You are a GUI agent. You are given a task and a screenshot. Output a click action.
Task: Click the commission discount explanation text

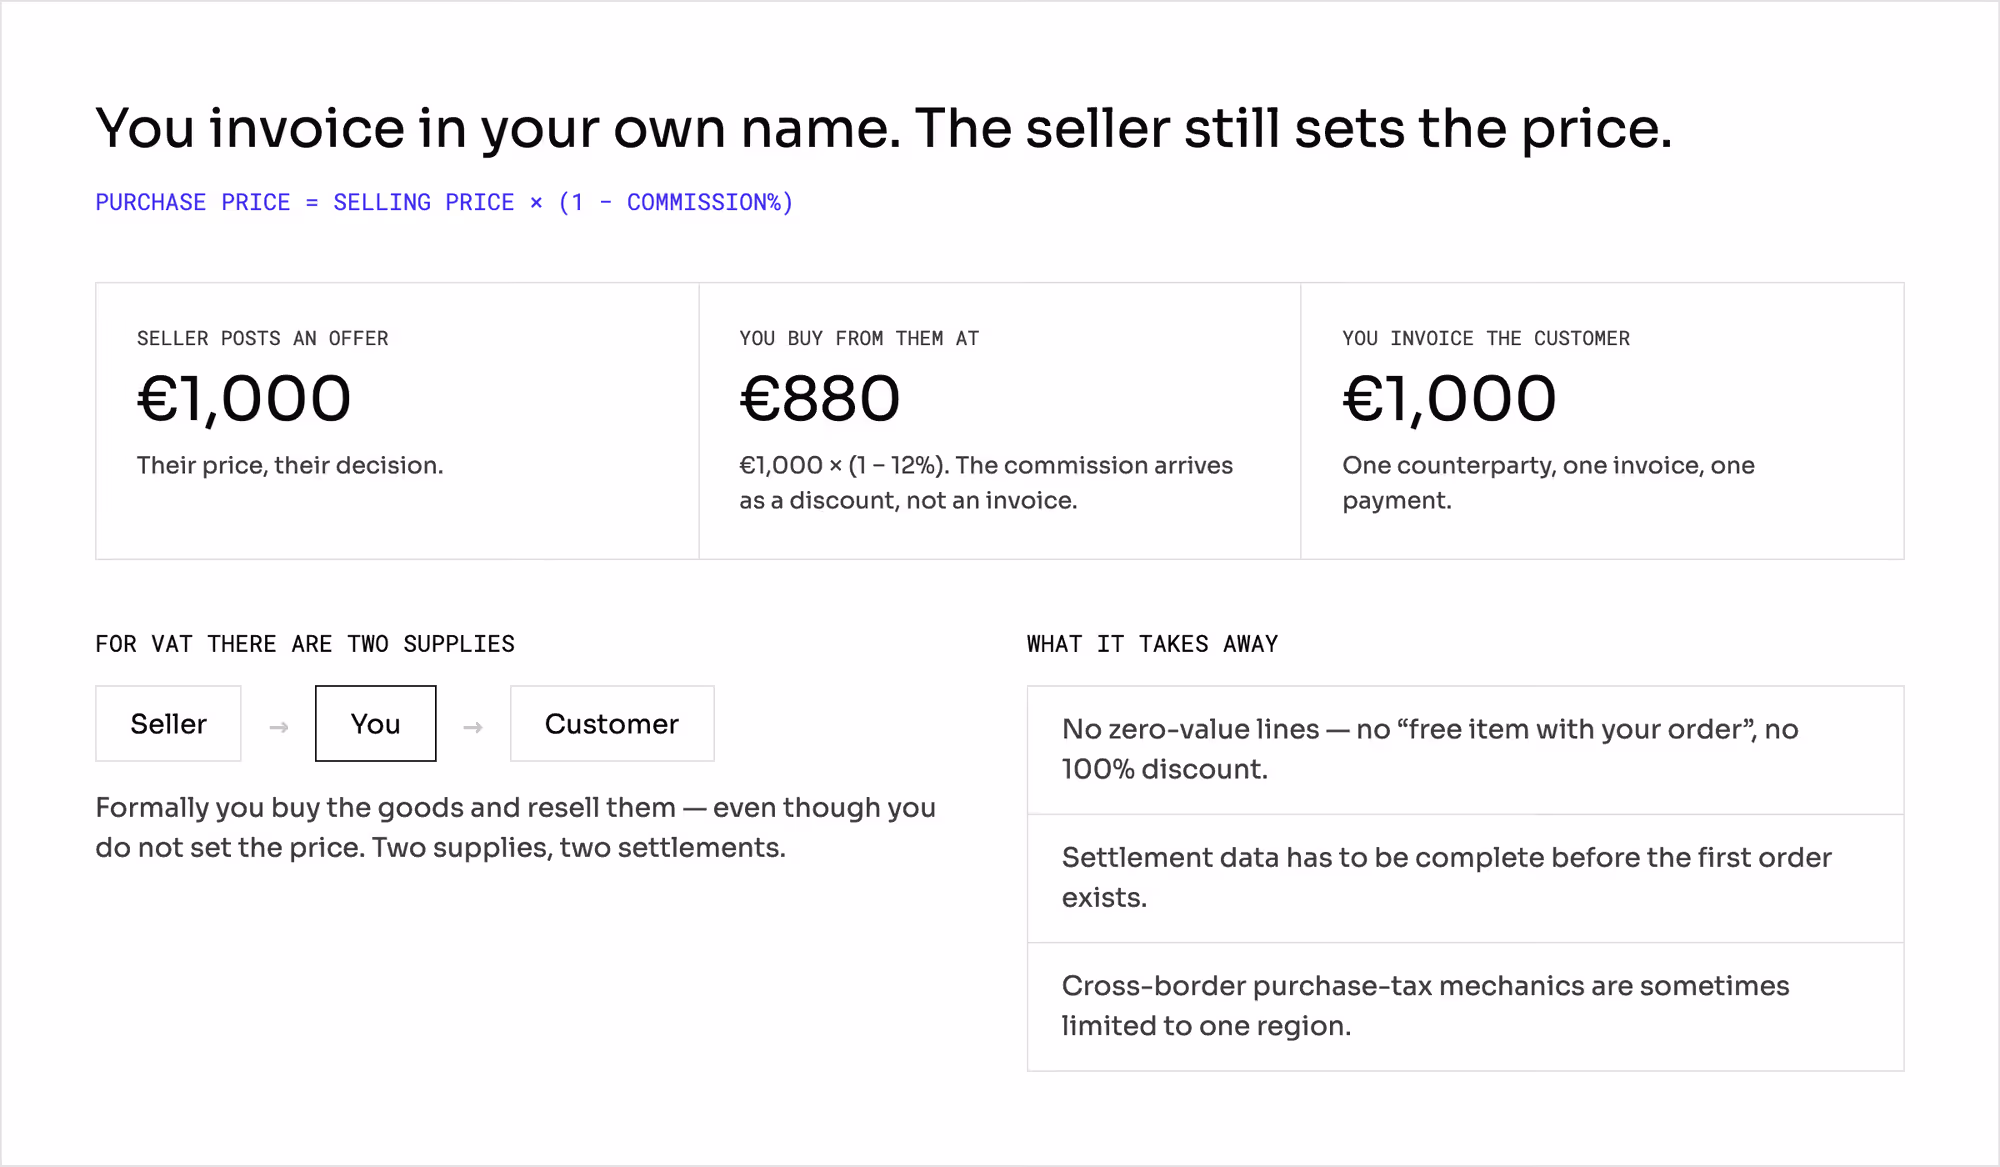tap(986, 483)
